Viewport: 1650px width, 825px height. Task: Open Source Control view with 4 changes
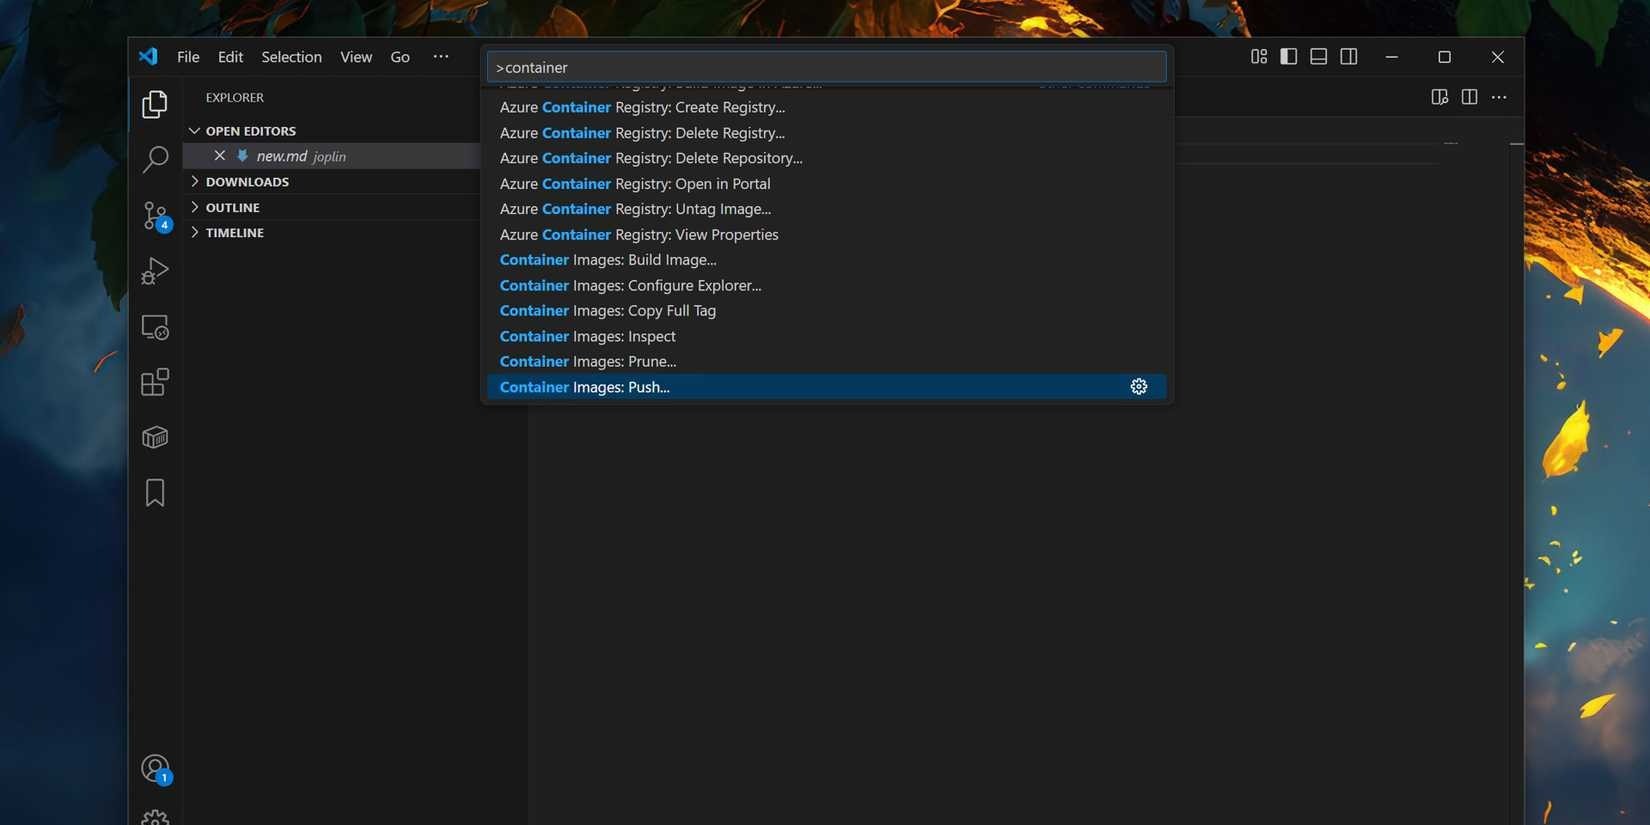click(x=155, y=215)
